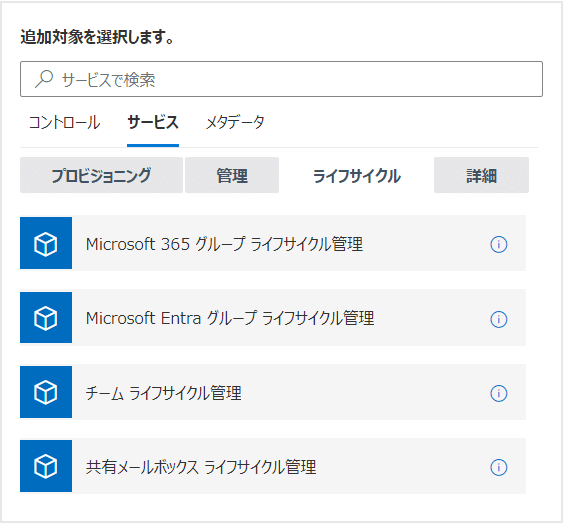
Task: Click the magnifier search icon
Action: pos(44,79)
